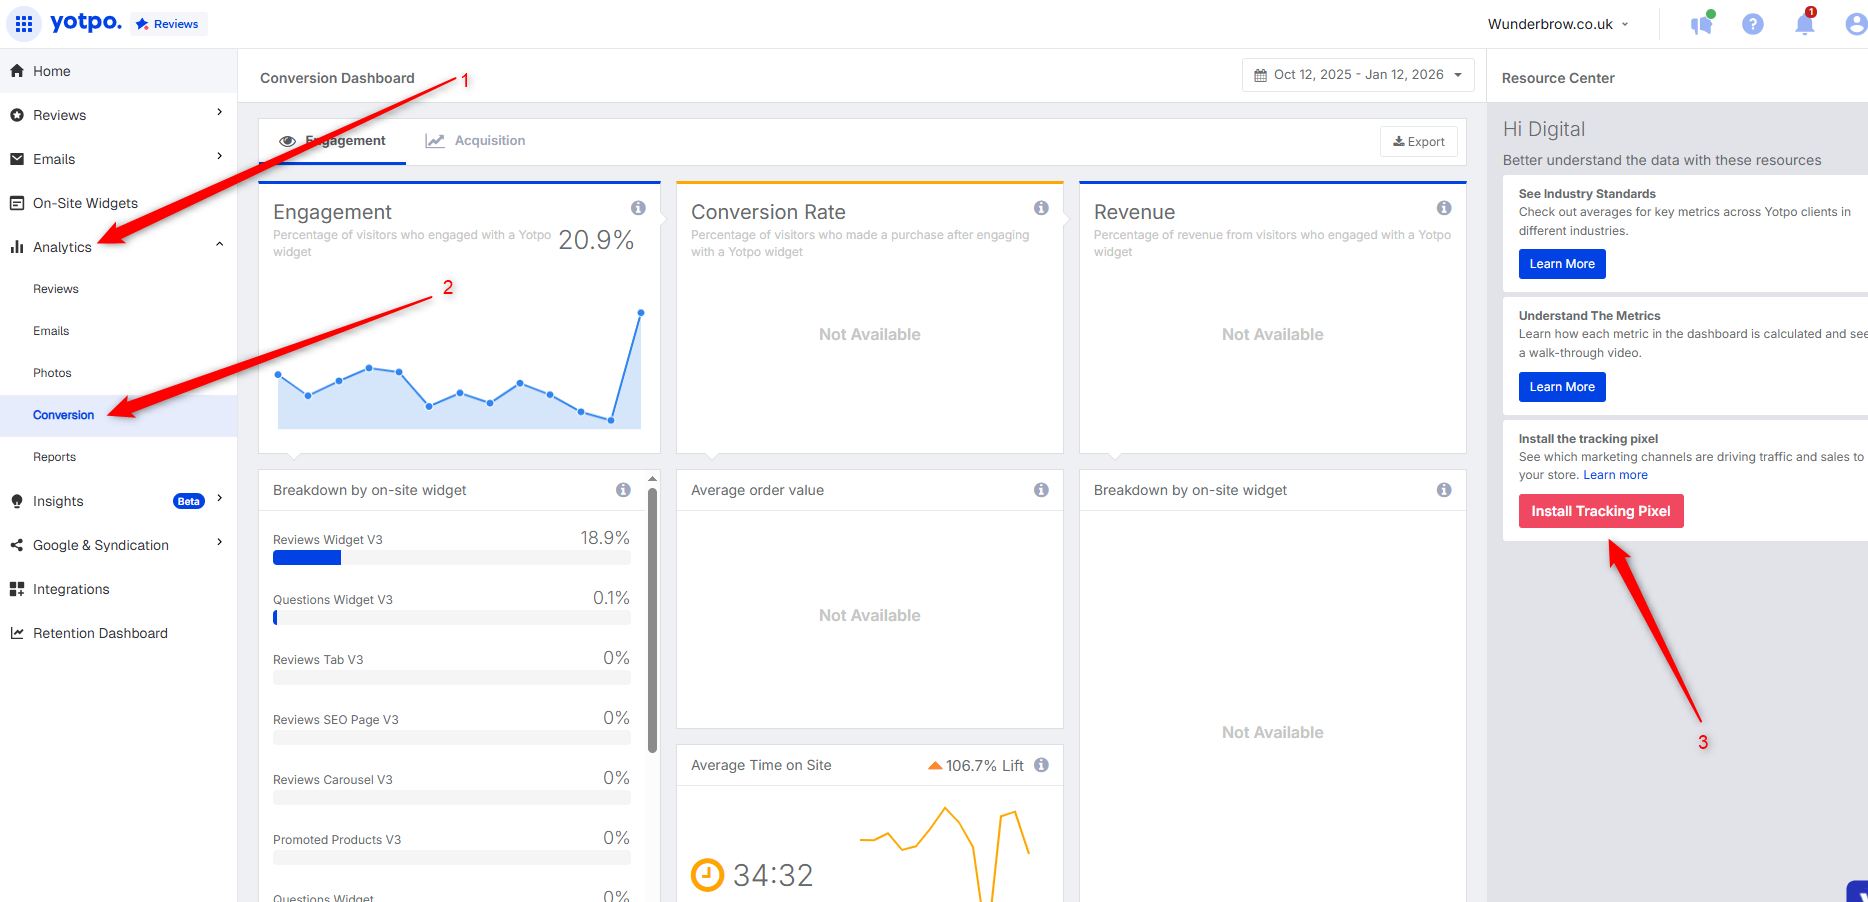Click the Analytics bar chart icon
The image size is (1868, 902).
tap(17, 247)
